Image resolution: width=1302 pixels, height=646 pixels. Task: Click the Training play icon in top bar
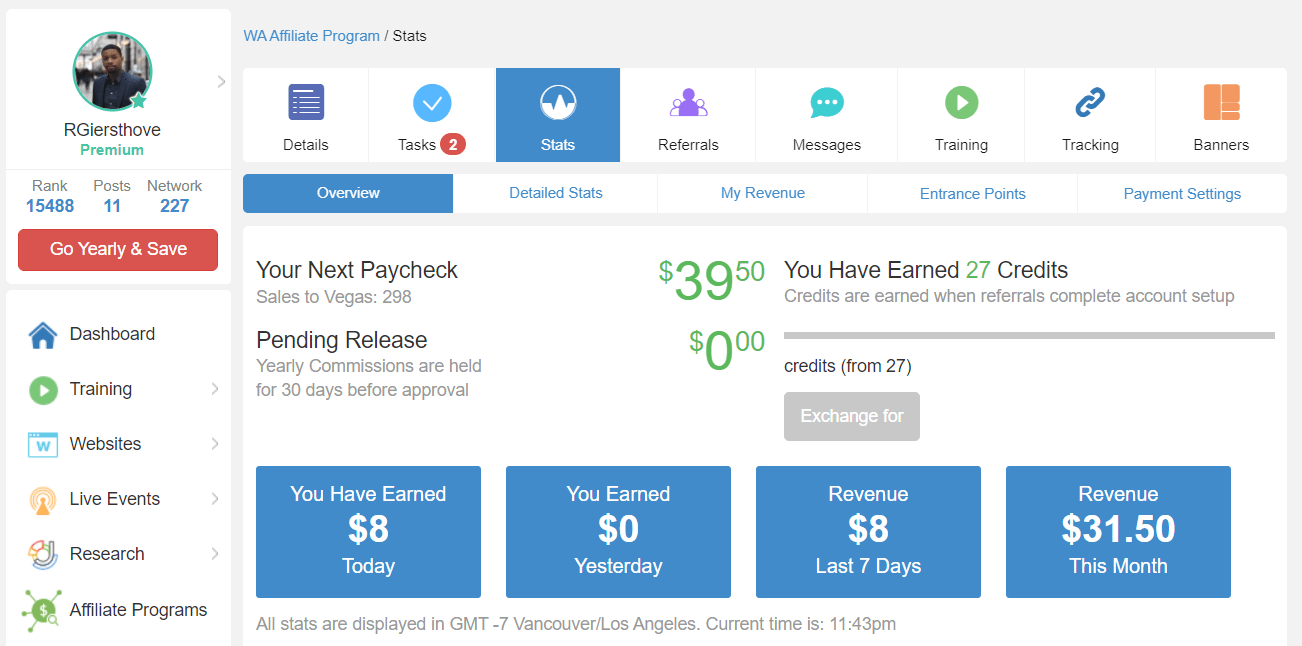[x=961, y=102]
